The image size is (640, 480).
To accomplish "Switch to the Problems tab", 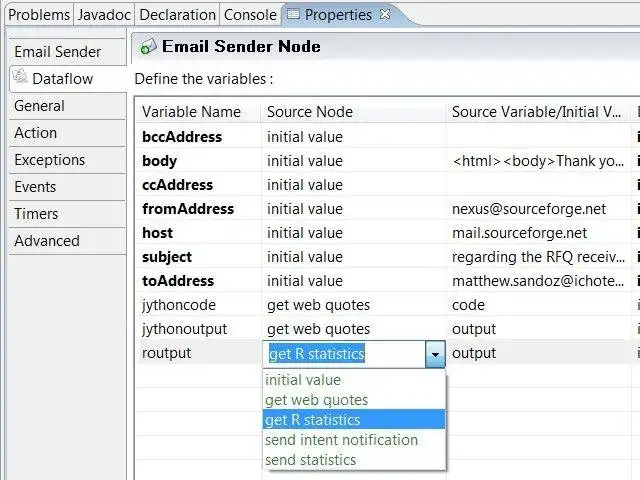I will pos(39,15).
